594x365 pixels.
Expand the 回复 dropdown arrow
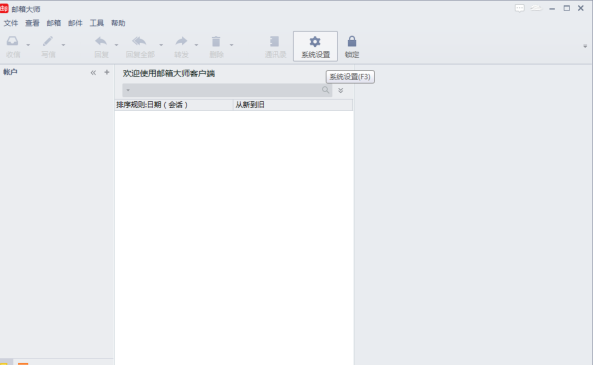point(116,45)
